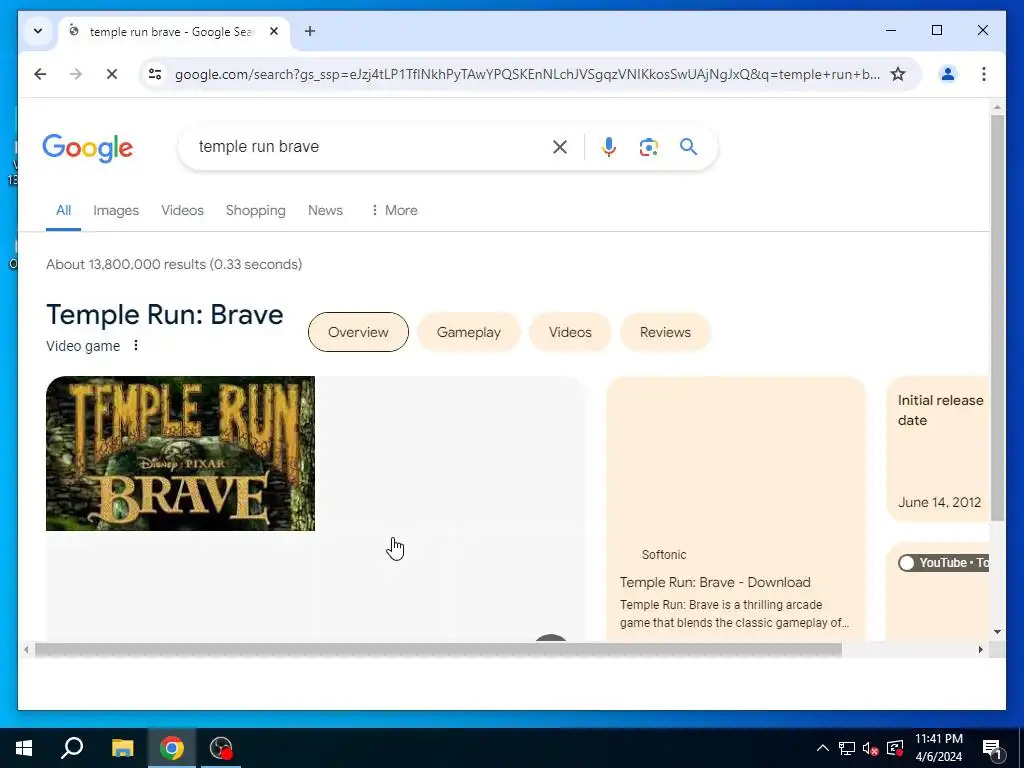
Task: Open Windows taskbar search
Action: click(72, 748)
